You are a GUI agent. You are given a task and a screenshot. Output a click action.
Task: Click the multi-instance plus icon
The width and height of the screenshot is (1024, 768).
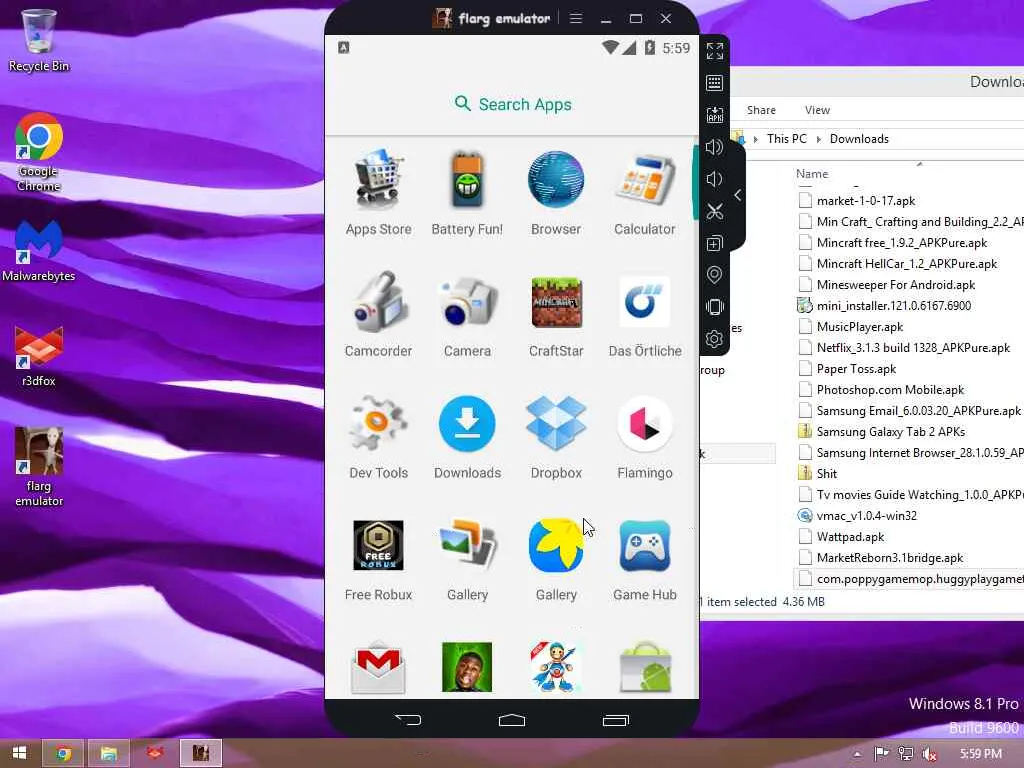[x=714, y=244]
